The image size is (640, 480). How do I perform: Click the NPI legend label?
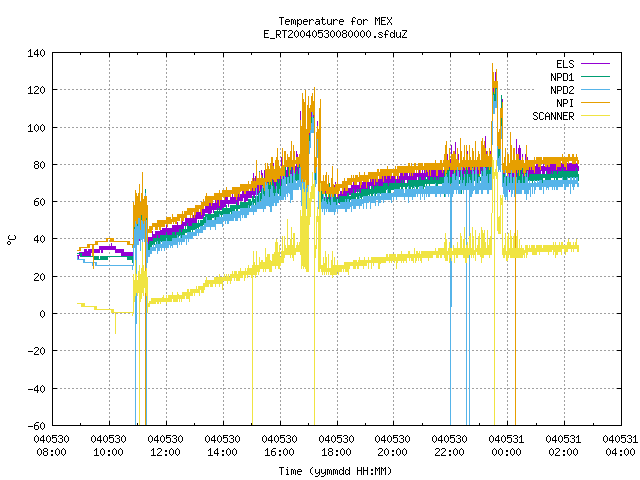pos(565,103)
